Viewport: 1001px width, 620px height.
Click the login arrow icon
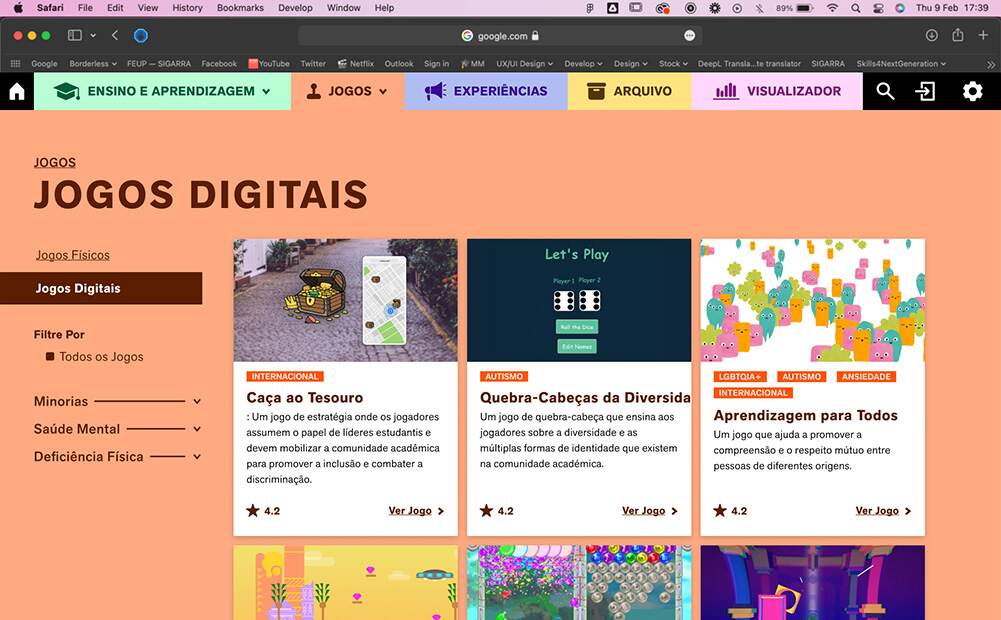(x=926, y=92)
